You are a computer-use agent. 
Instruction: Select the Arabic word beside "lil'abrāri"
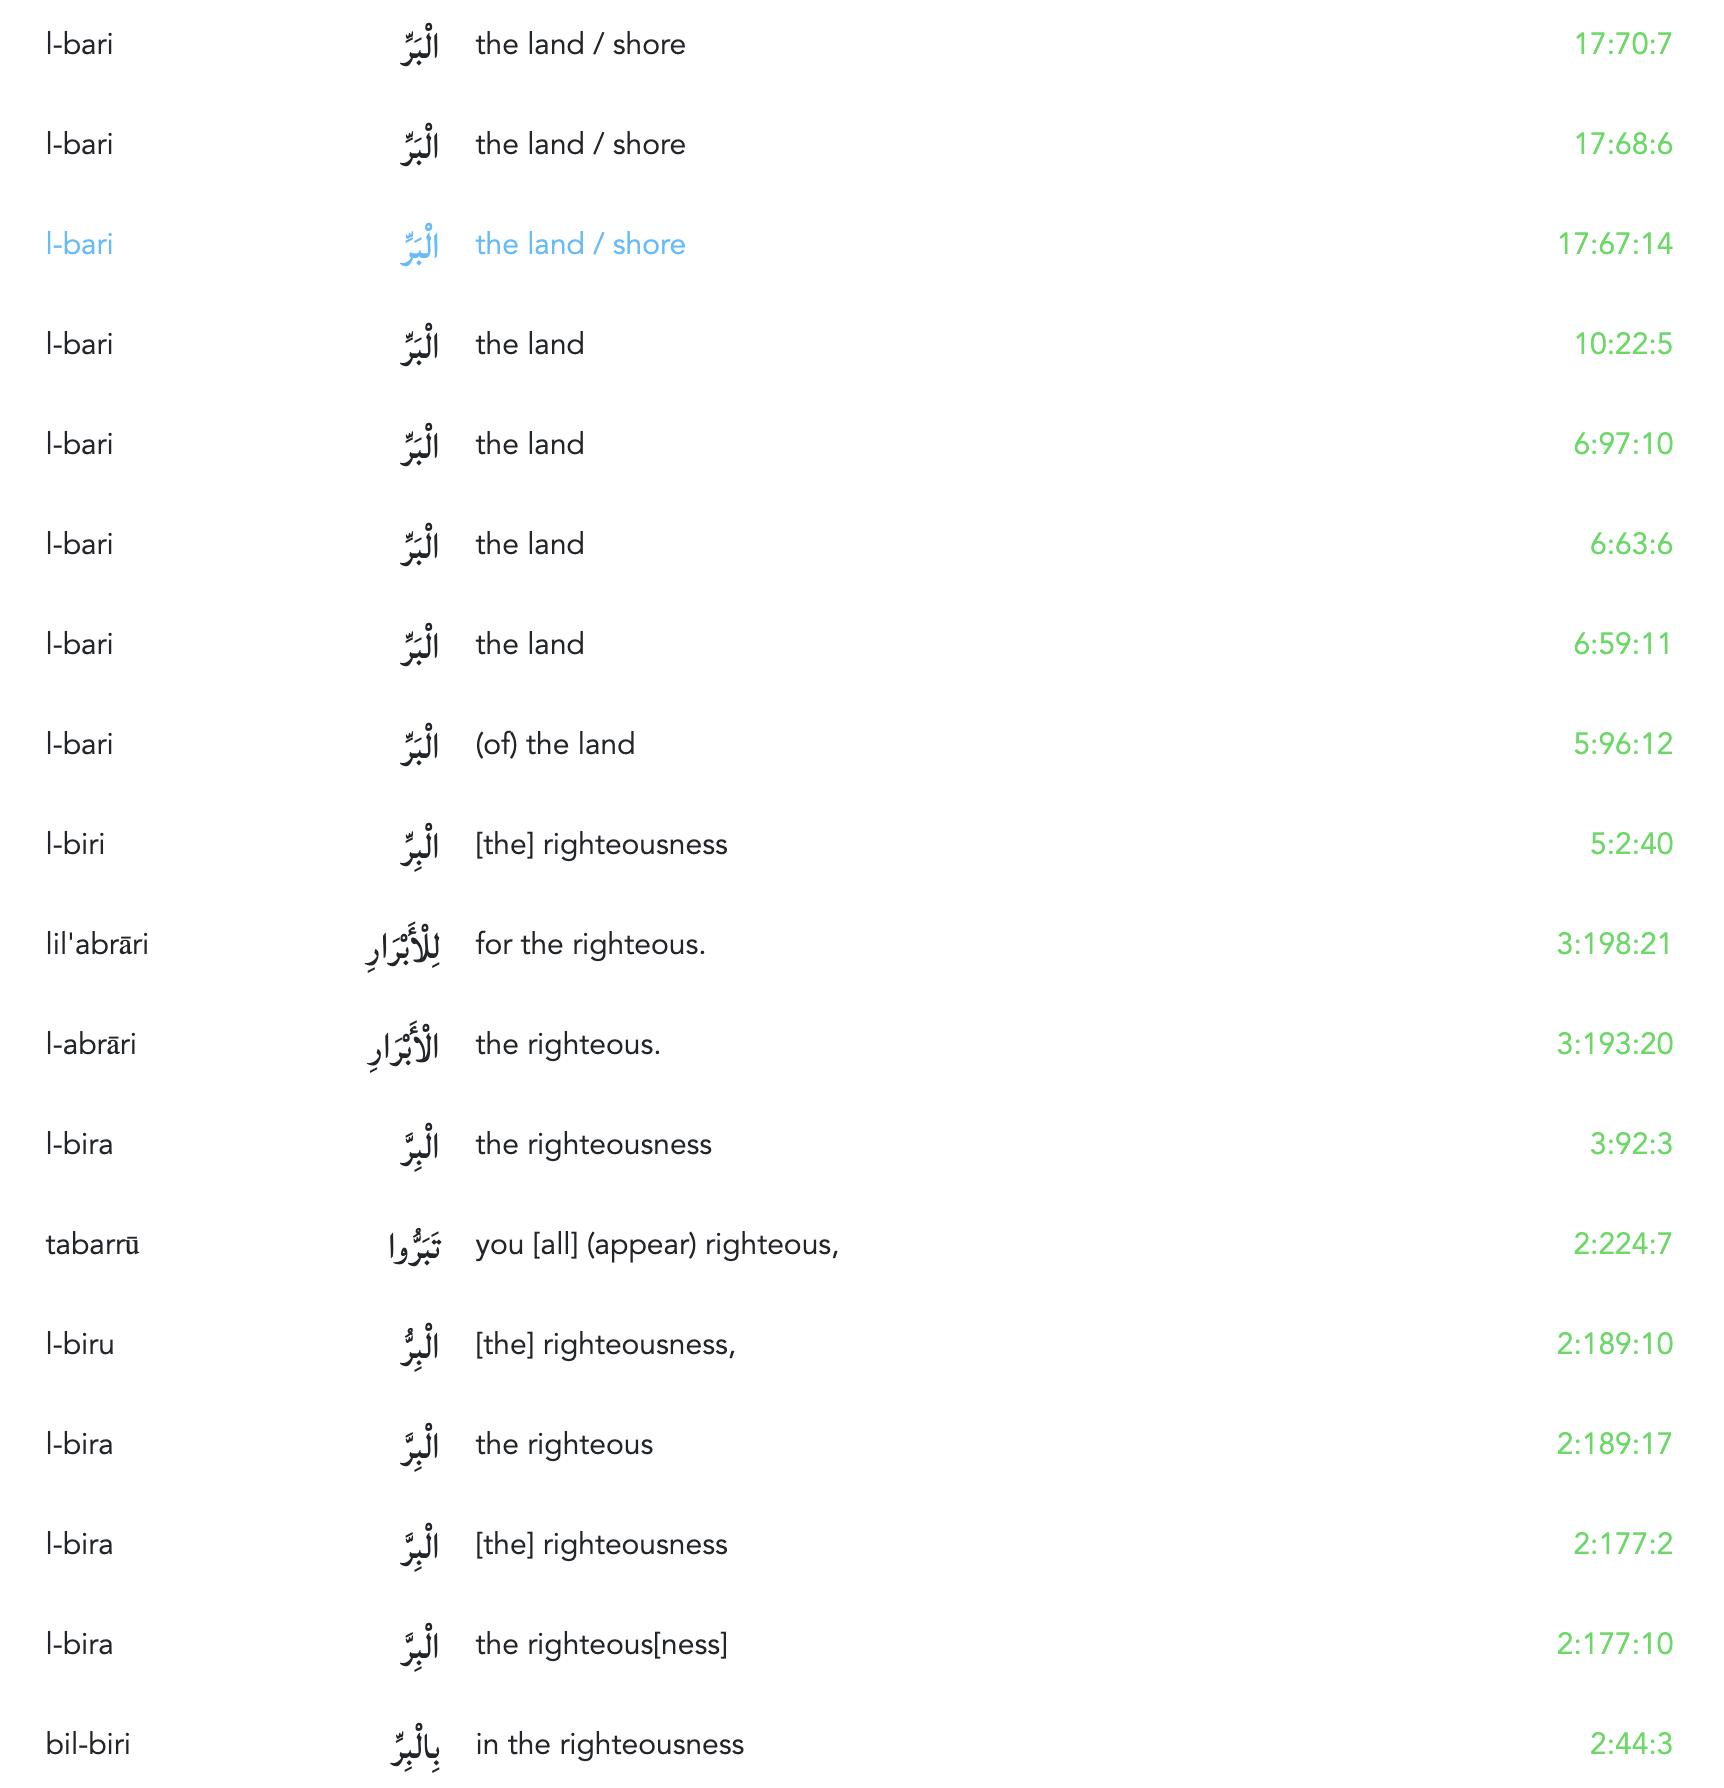[x=402, y=946]
